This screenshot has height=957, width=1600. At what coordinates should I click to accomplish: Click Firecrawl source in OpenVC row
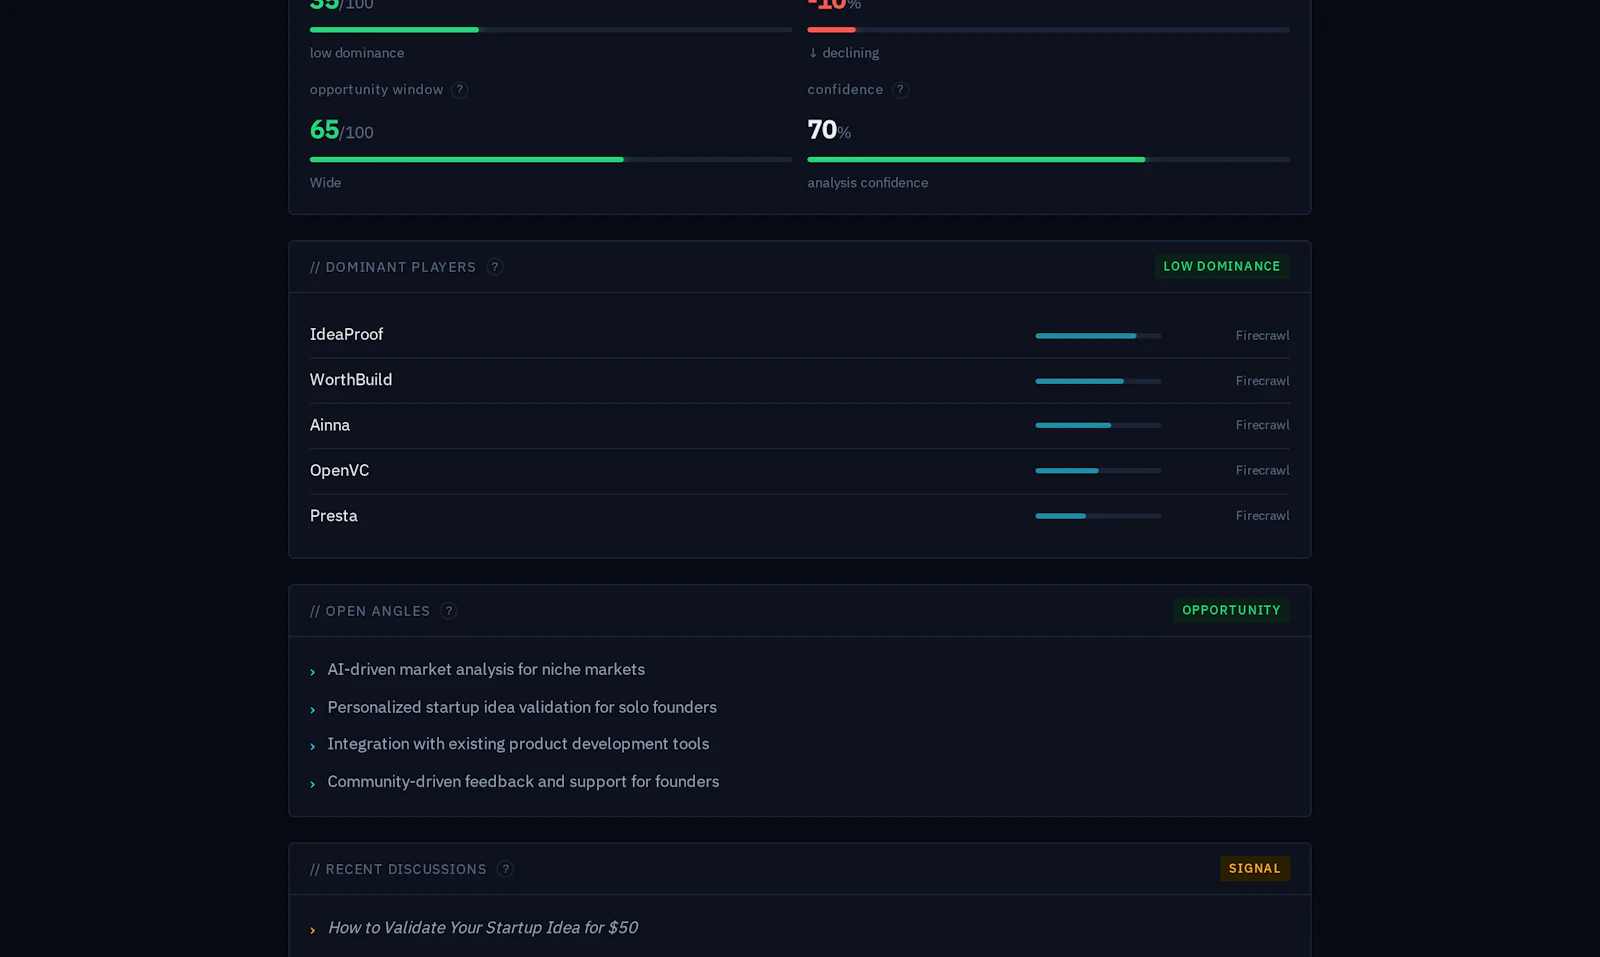[x=1262, y=470]
